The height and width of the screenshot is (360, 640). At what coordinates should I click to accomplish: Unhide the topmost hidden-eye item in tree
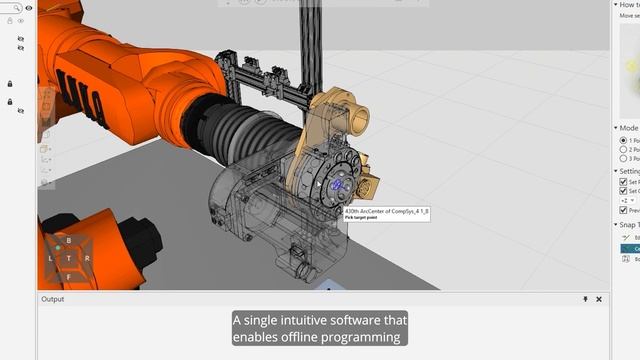tap(21, 39)
